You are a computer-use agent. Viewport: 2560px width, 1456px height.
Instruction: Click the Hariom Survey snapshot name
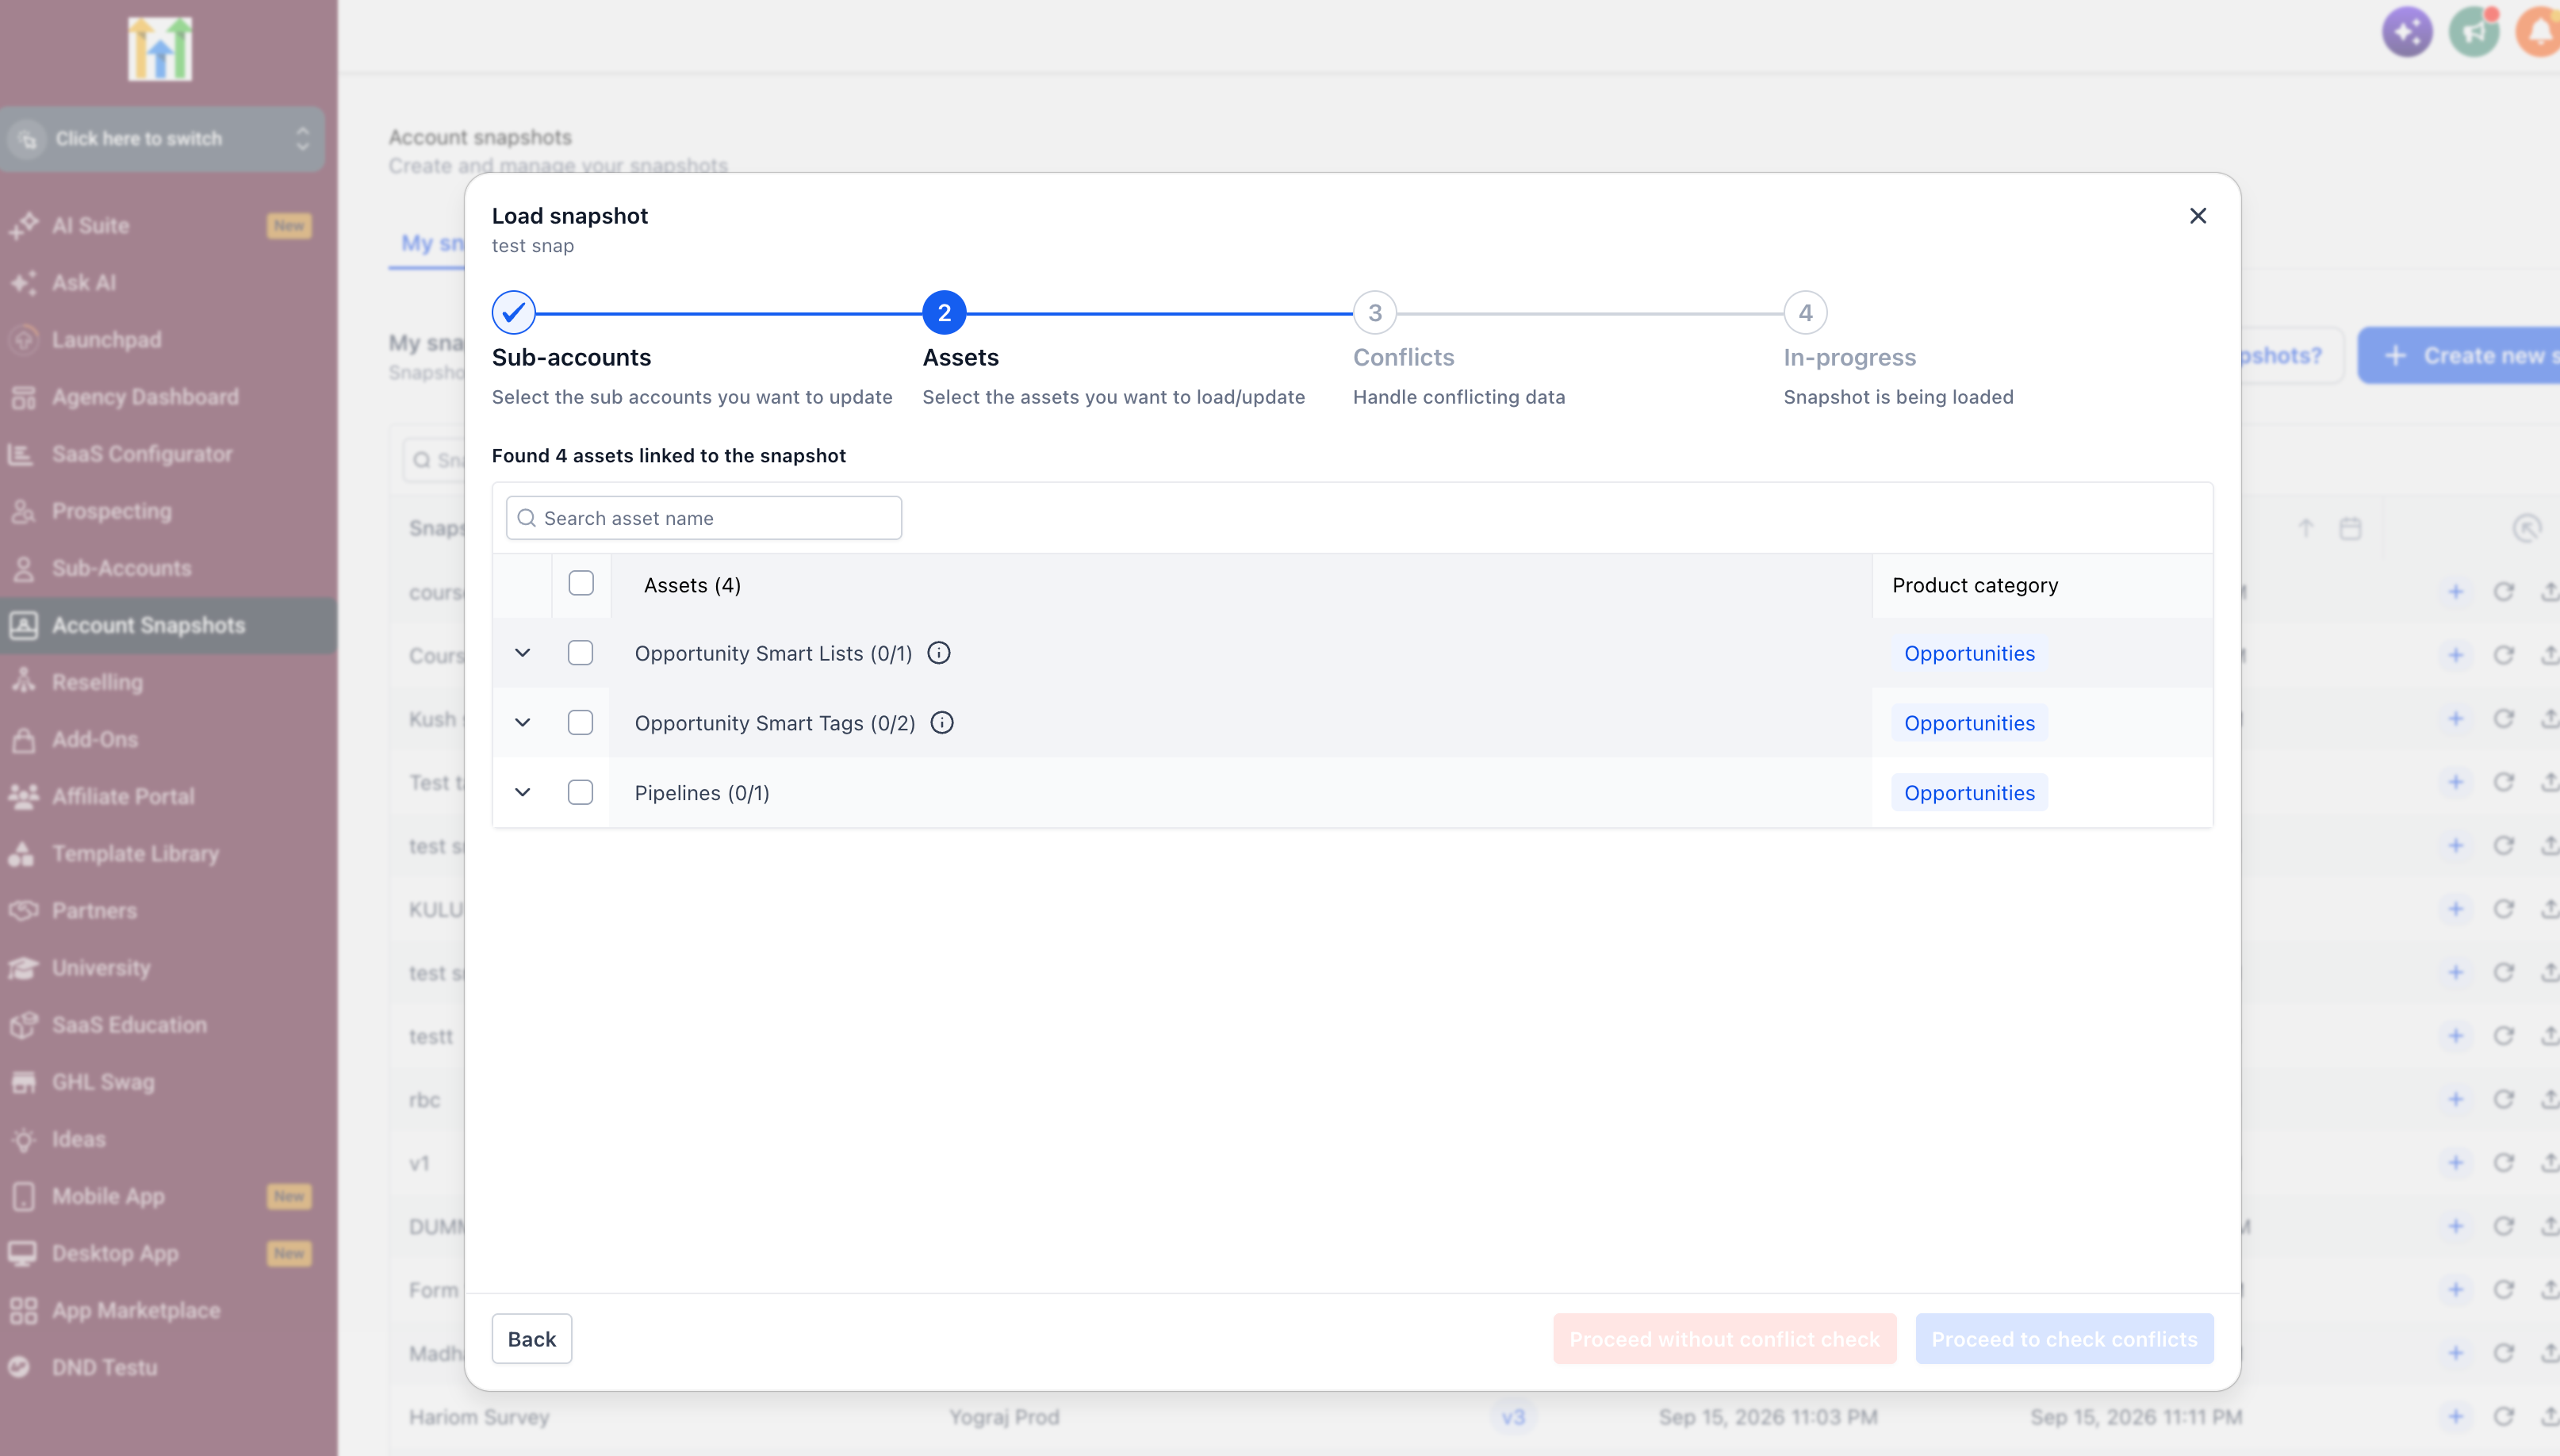click(x=479, y=1416)
